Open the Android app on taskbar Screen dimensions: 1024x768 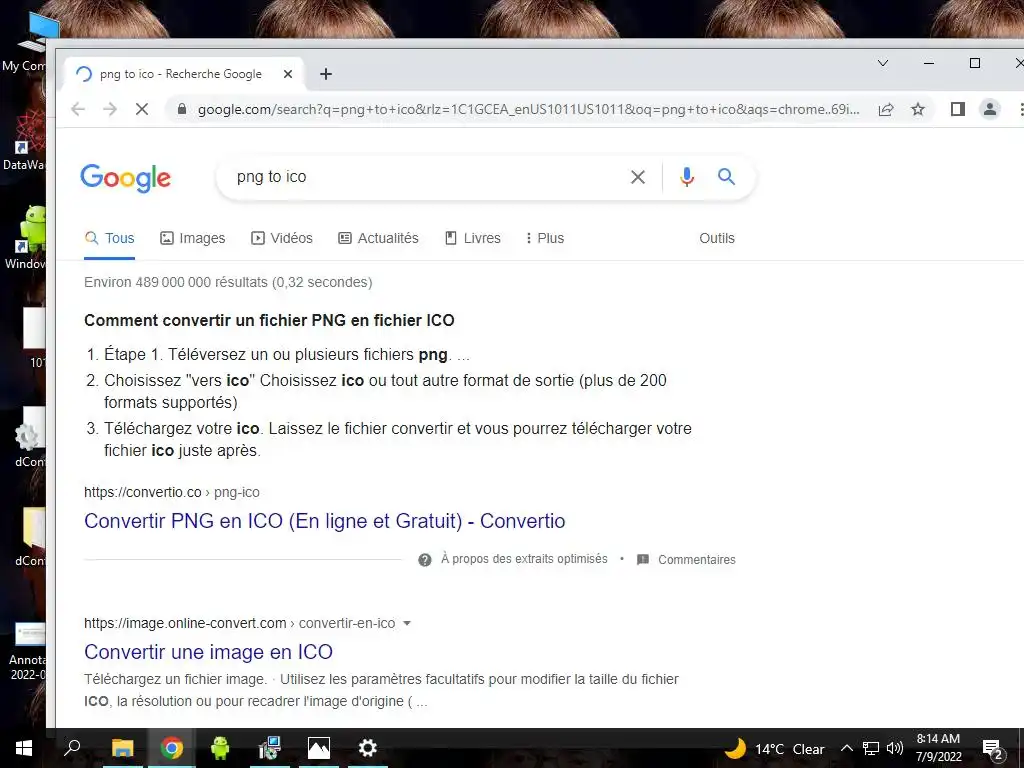(220, 748)
